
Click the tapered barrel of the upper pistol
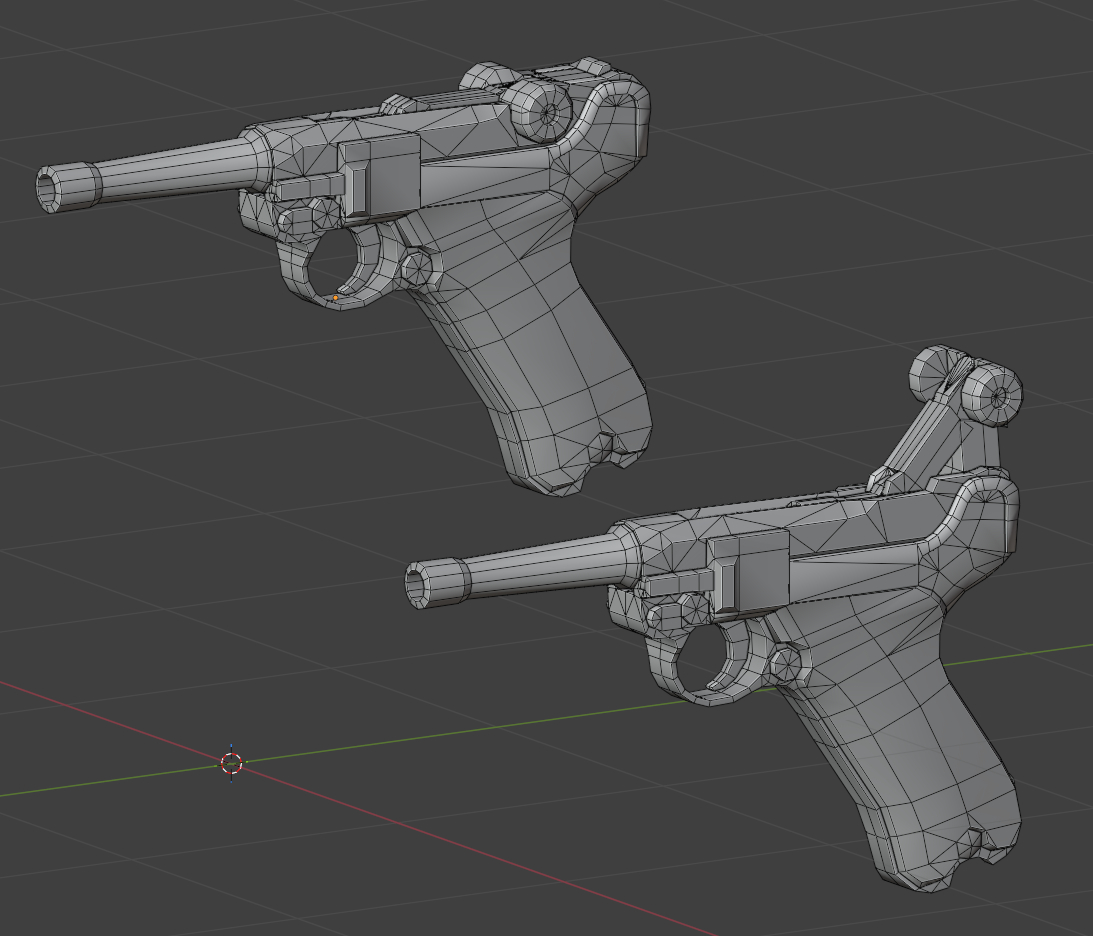coord(170,170)
